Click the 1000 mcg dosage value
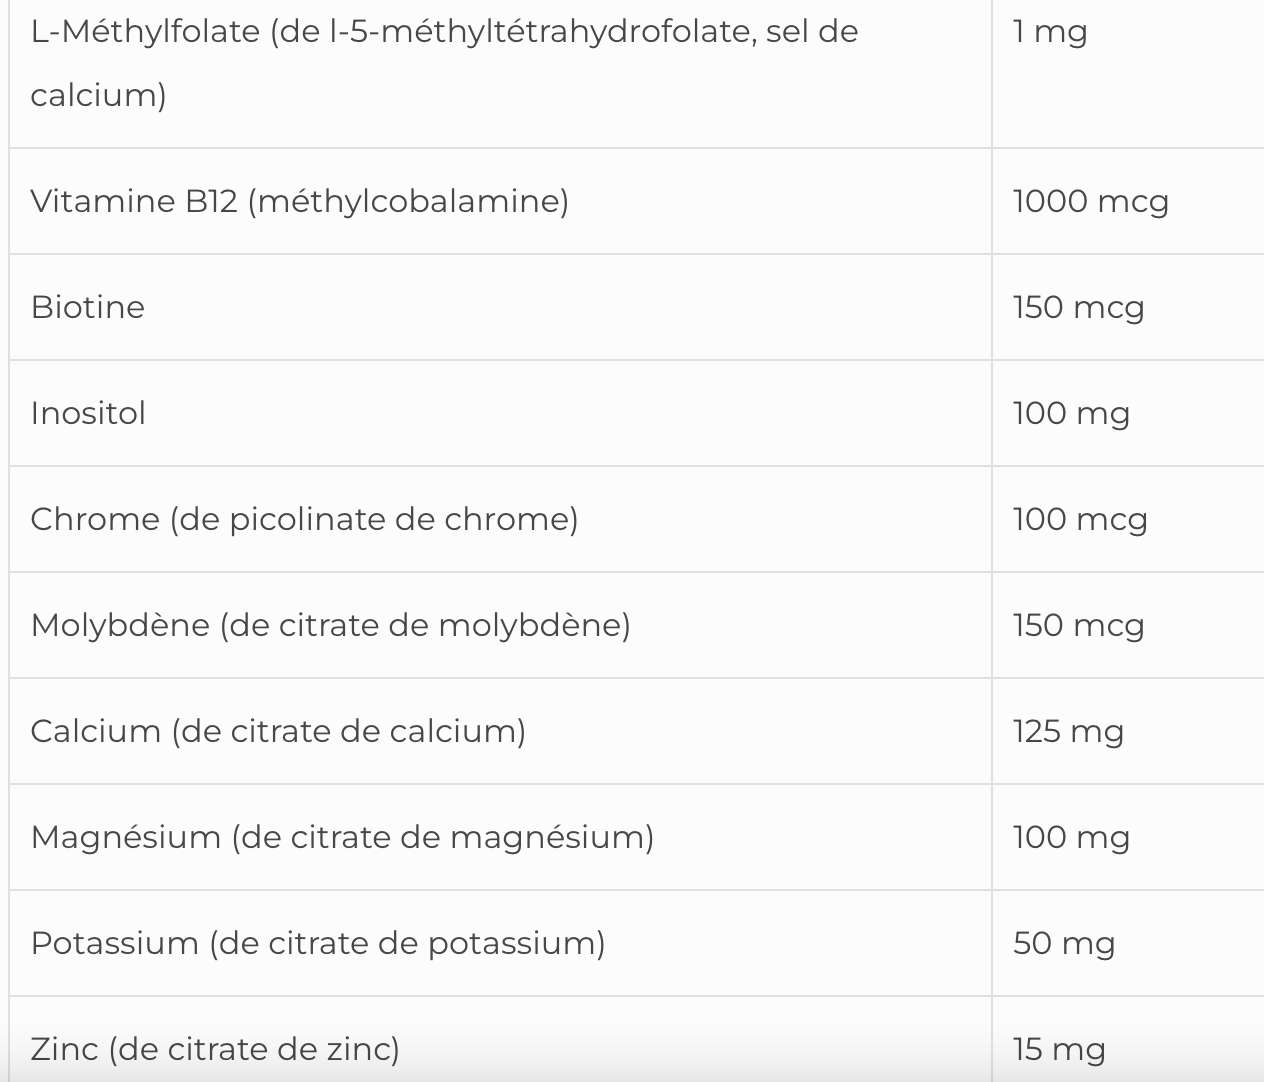This screenshot has height=1082, width=1264. click(1090, 202)
